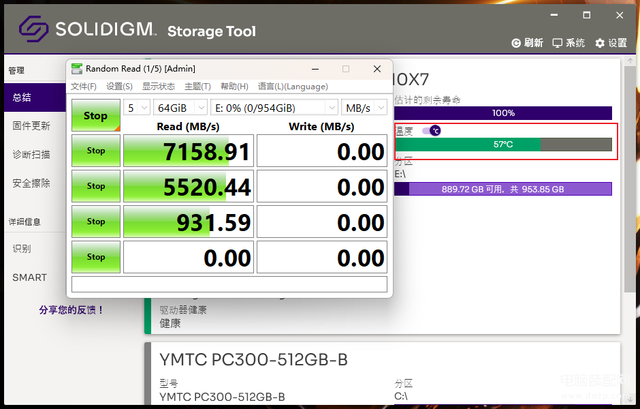Minimize the Random Read benchmark window
Image resolution: width=640 pixels, height=409 pixels.
[315, 69]
